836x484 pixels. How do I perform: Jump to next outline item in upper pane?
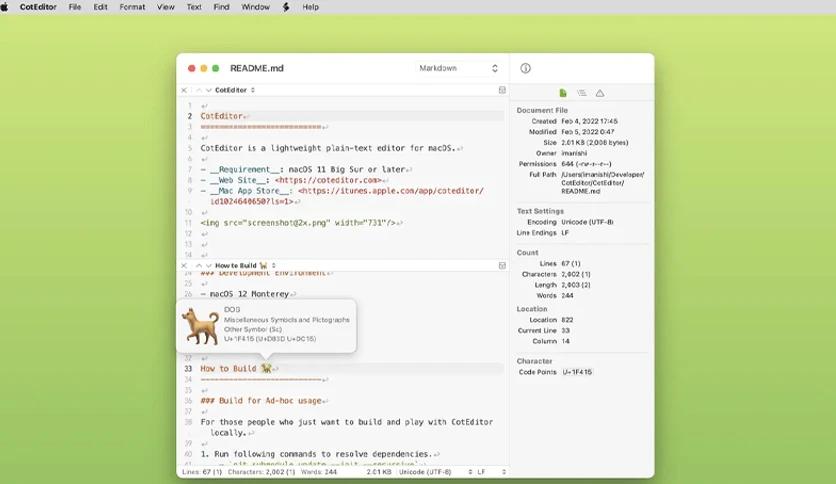click(208, 90)
